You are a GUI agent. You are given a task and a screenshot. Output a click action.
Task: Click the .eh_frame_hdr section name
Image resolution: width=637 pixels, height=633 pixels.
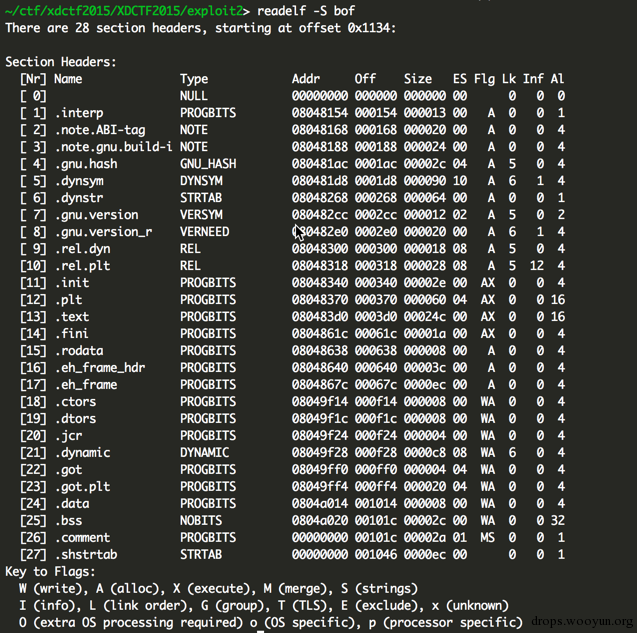click(x=100, y=368)
